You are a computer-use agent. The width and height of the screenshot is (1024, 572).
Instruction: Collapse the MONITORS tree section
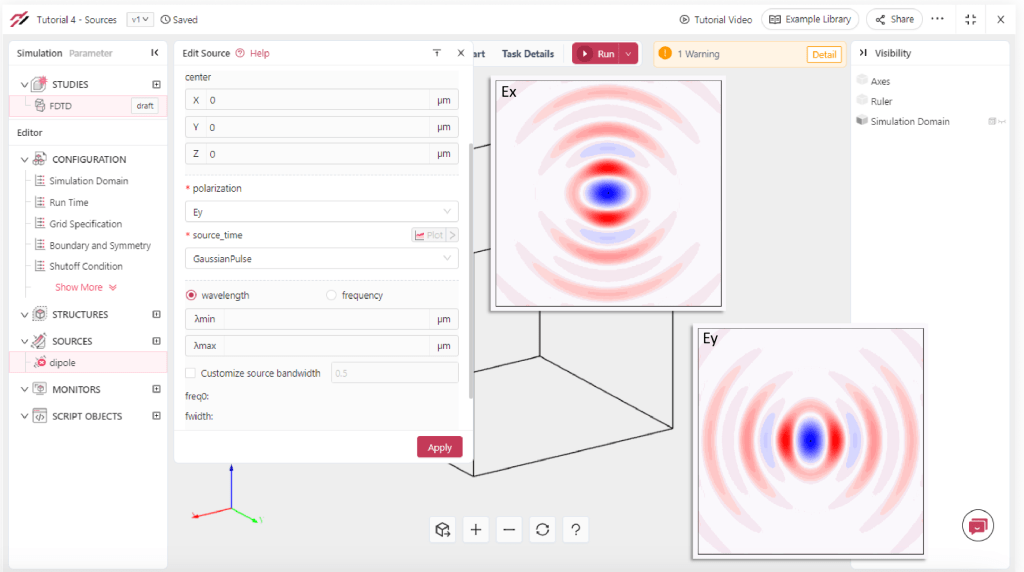24,389
